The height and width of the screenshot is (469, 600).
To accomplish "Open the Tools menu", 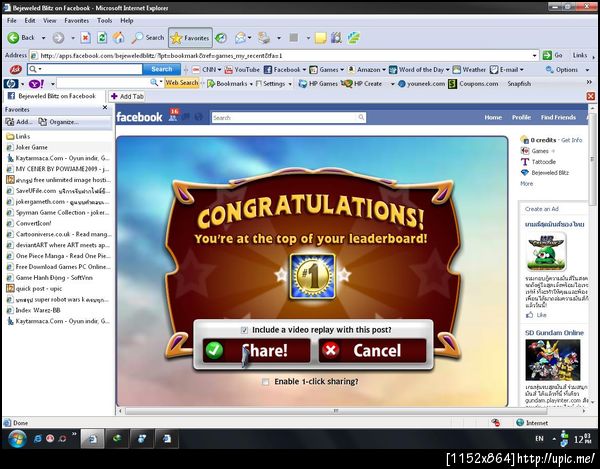I will click(104, 21).
